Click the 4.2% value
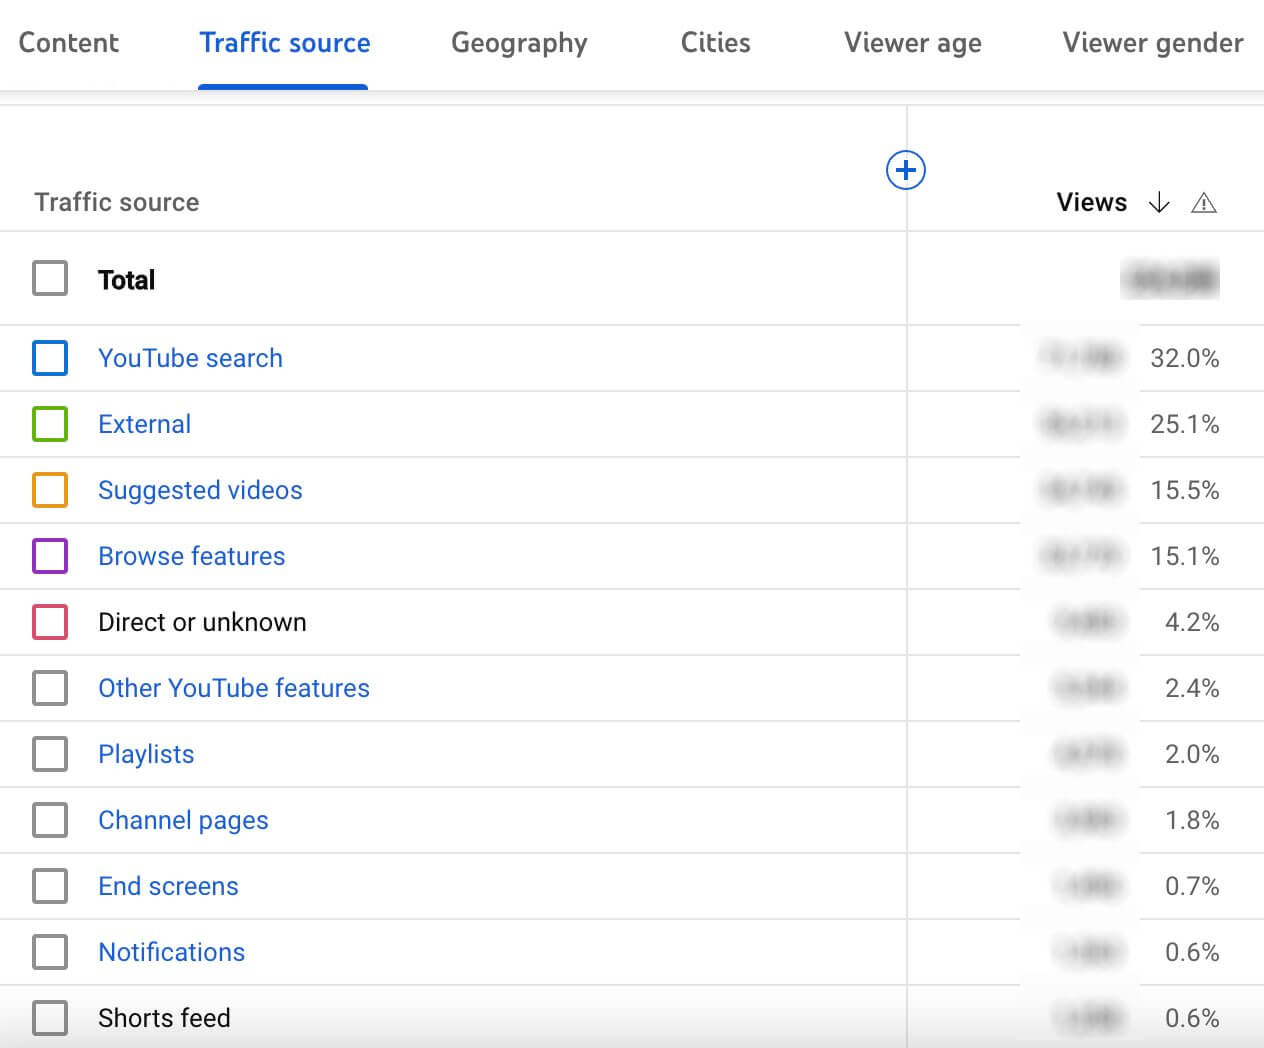Screen dimensions: 1264x1048 click(x=1192, y=622)
